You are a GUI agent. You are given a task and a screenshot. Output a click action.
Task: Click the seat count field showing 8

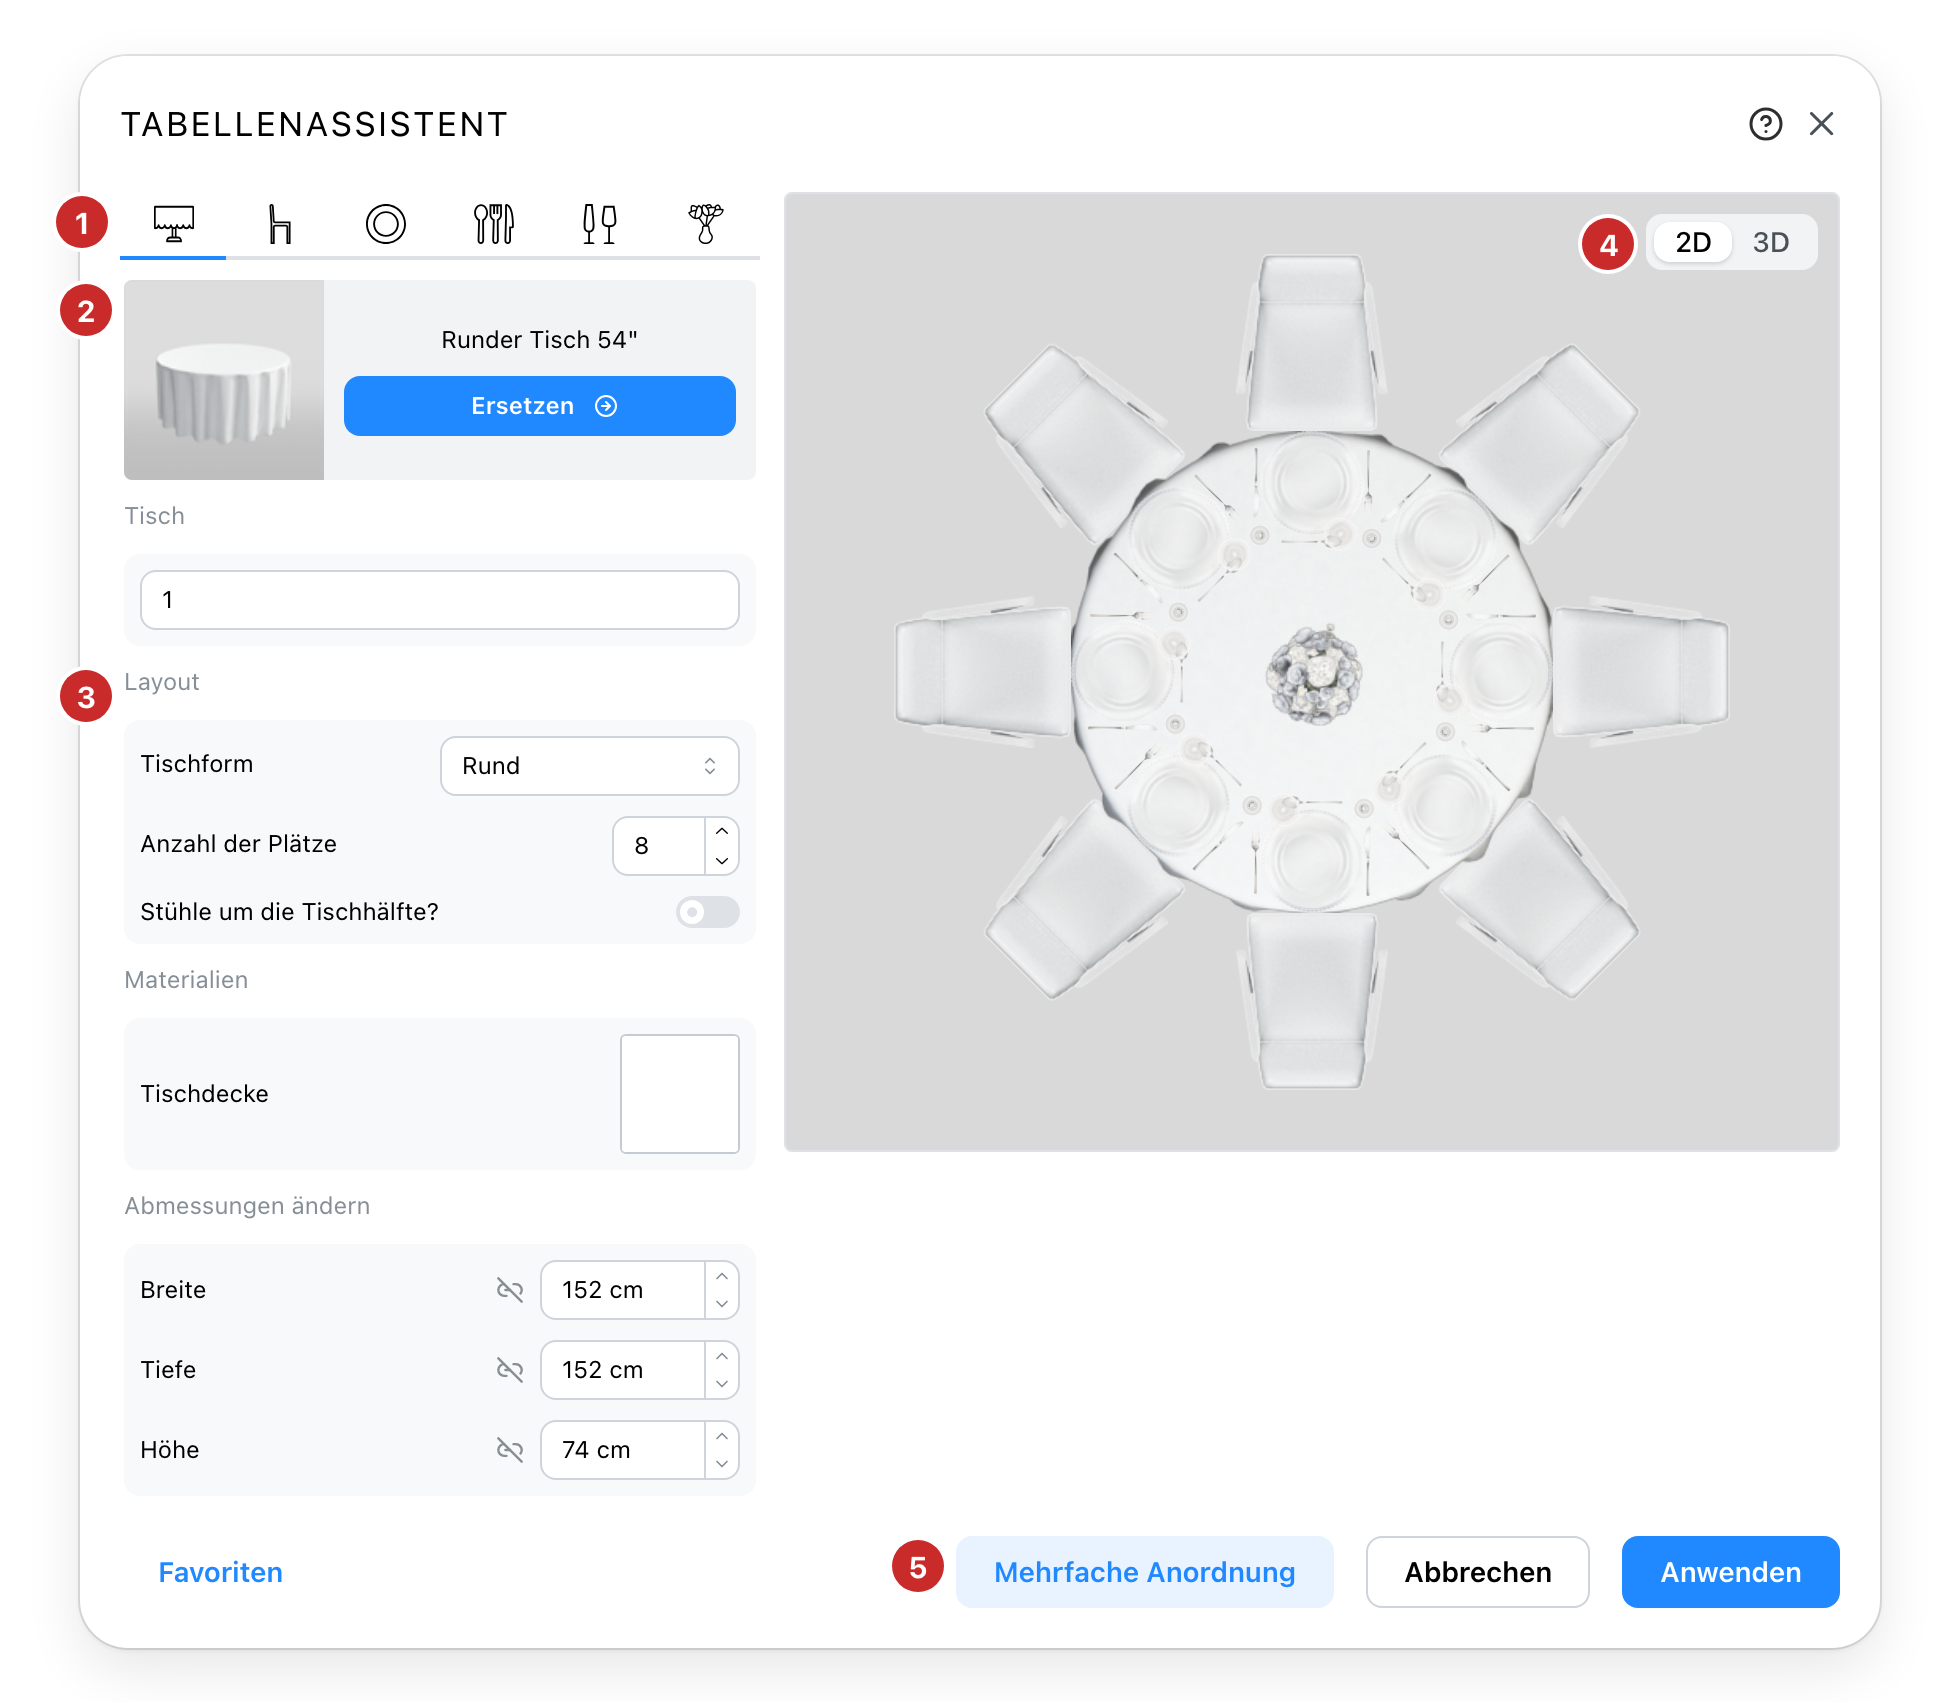tap(660, 846)
